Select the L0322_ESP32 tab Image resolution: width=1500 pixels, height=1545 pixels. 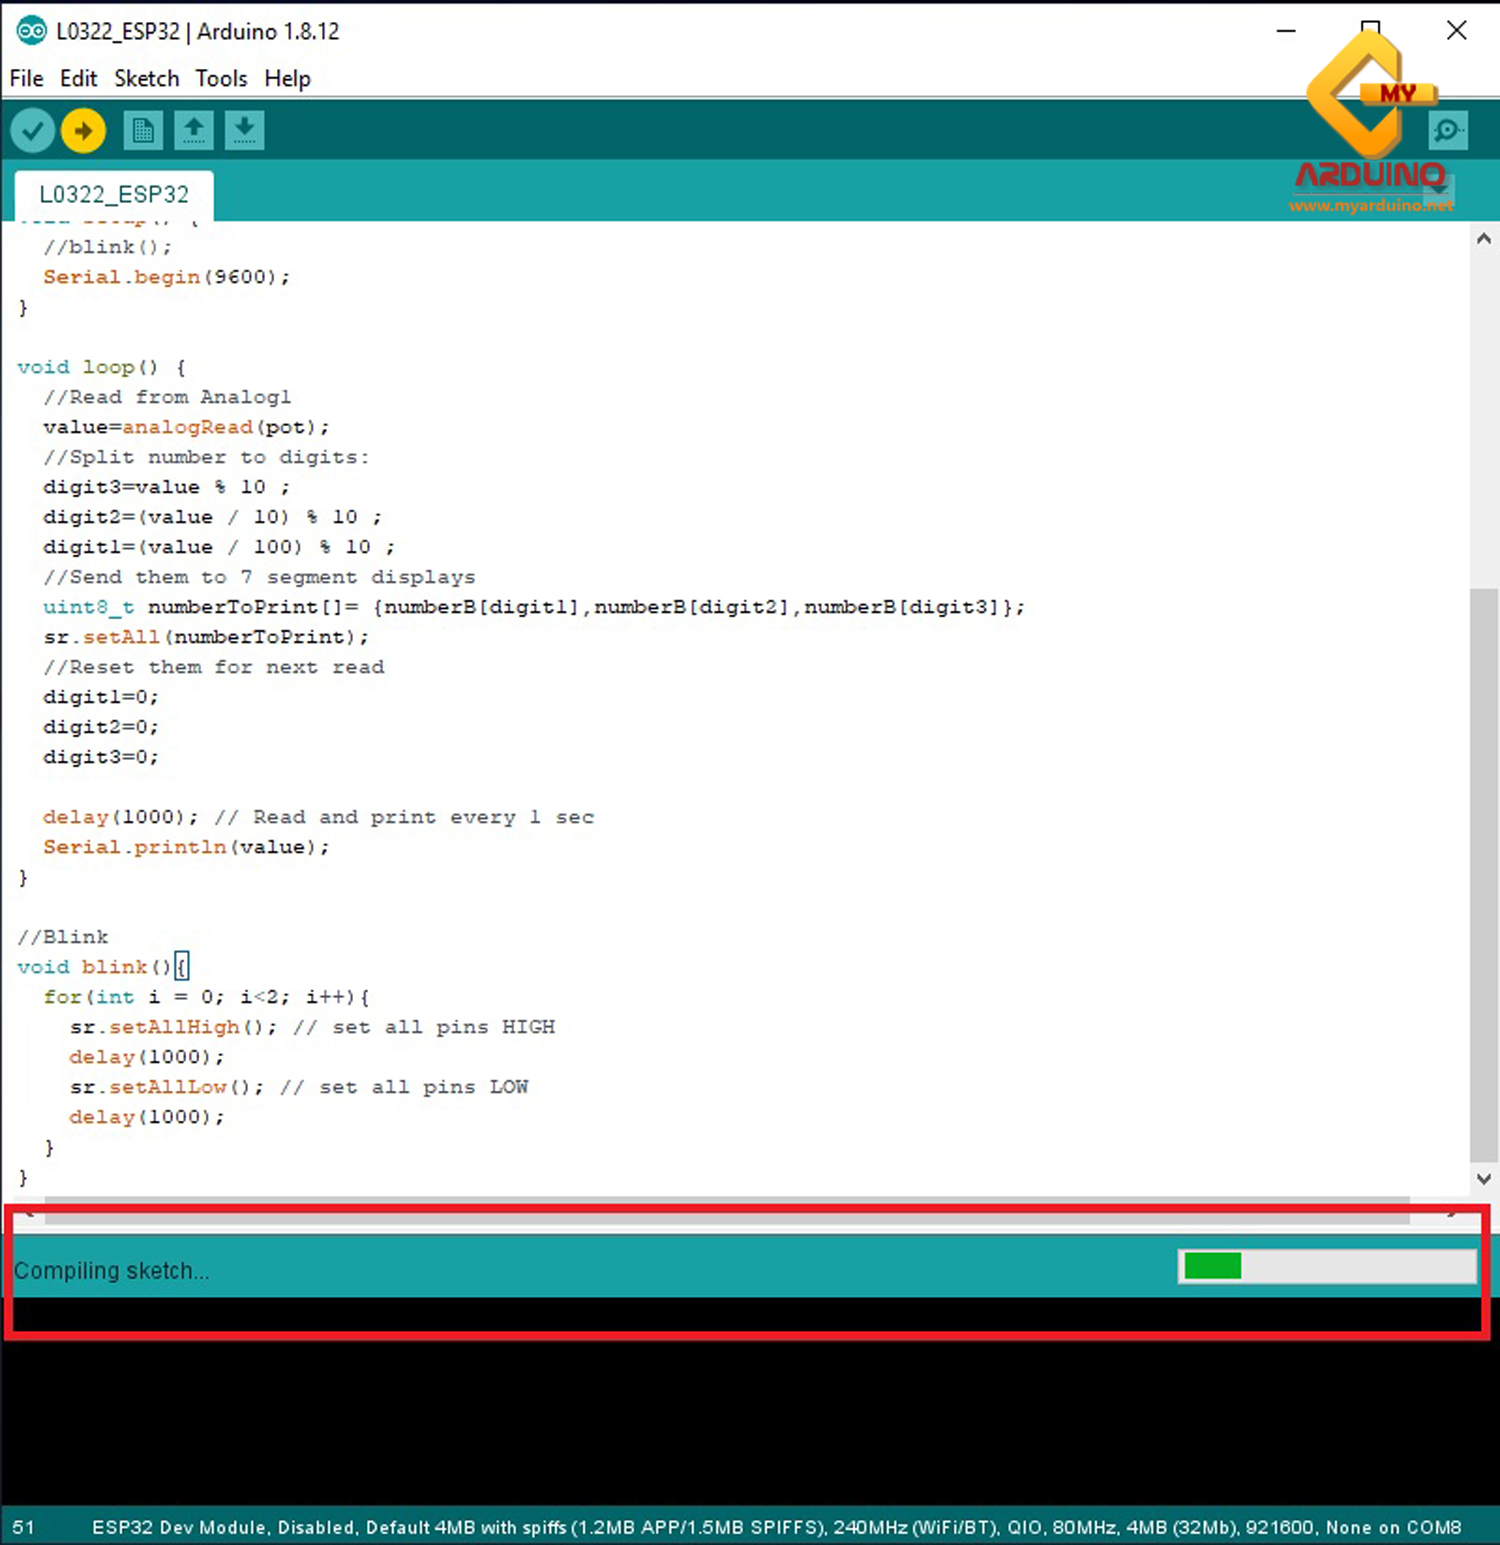point(113,194)
